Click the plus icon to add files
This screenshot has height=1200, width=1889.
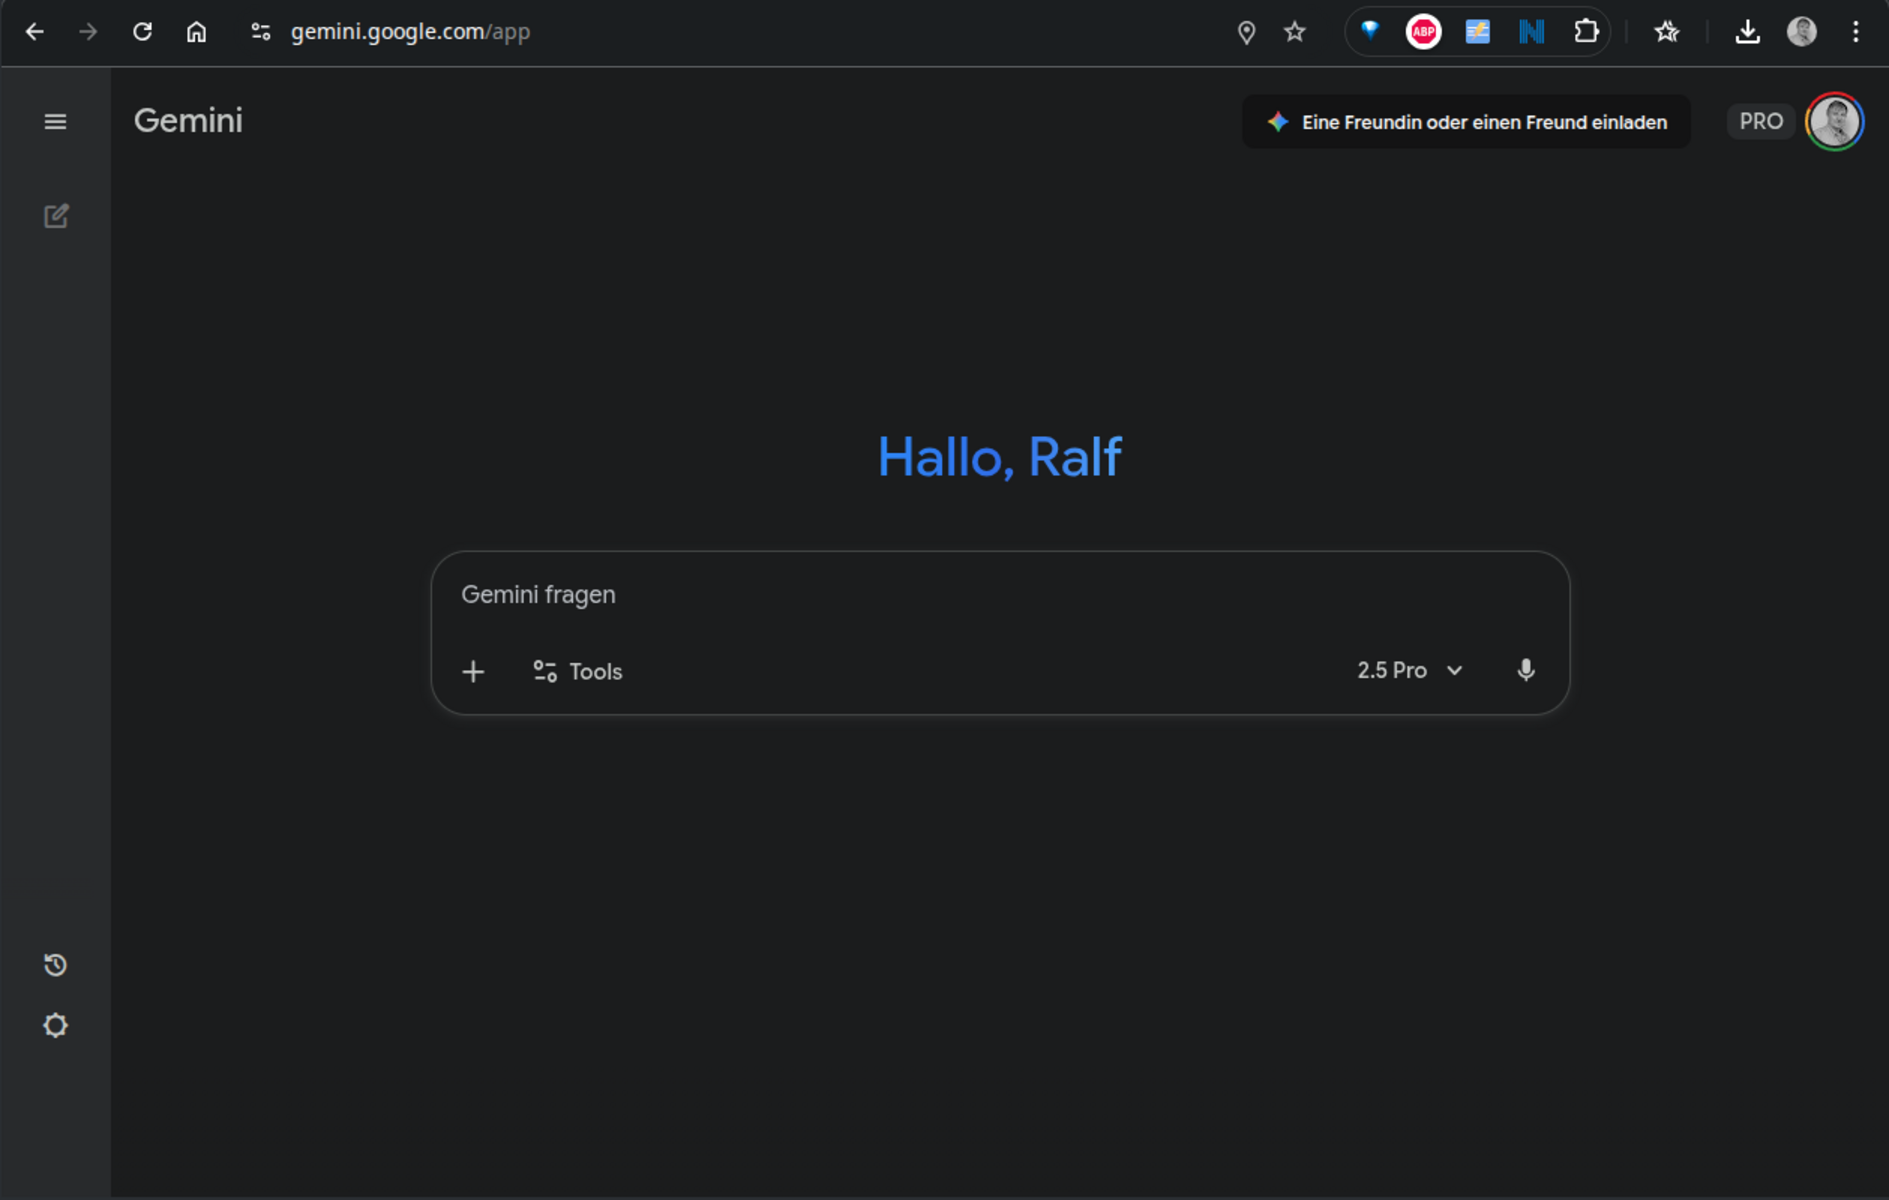[473, 672]
